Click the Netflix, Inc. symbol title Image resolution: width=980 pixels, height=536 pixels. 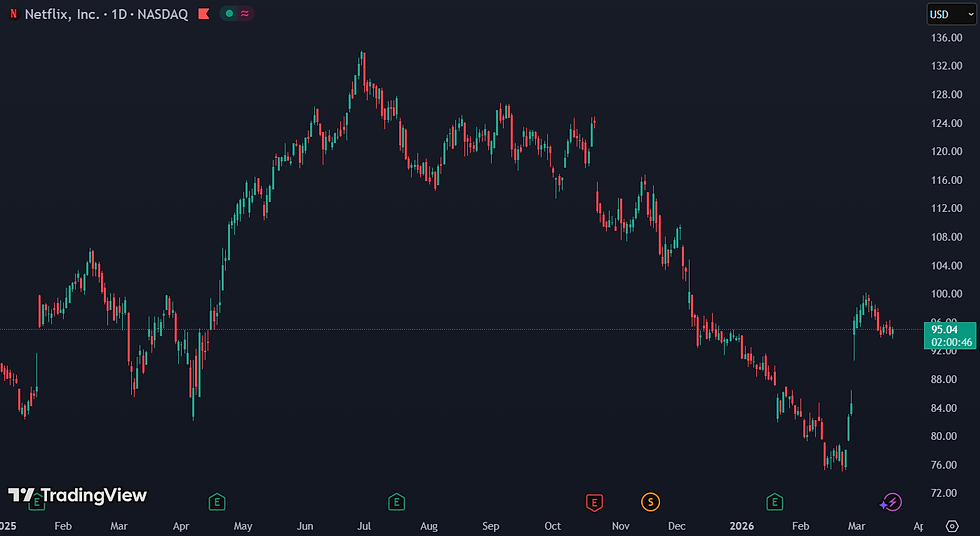pyautogui.click(x=62, y=14)
